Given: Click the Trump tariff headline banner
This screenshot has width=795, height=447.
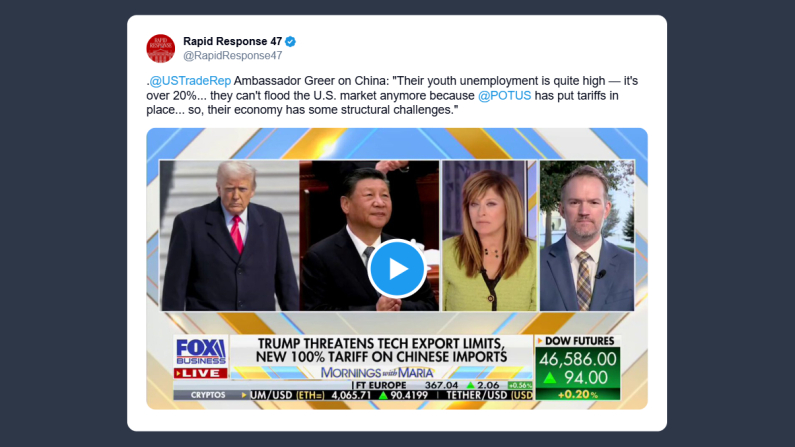Looking at the screenshot, I should (381, 350).
